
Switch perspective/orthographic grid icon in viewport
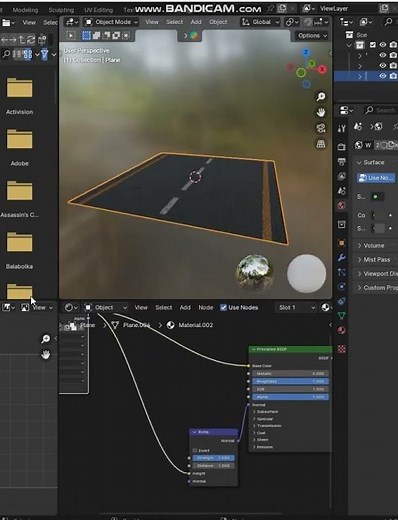(321, 144)
